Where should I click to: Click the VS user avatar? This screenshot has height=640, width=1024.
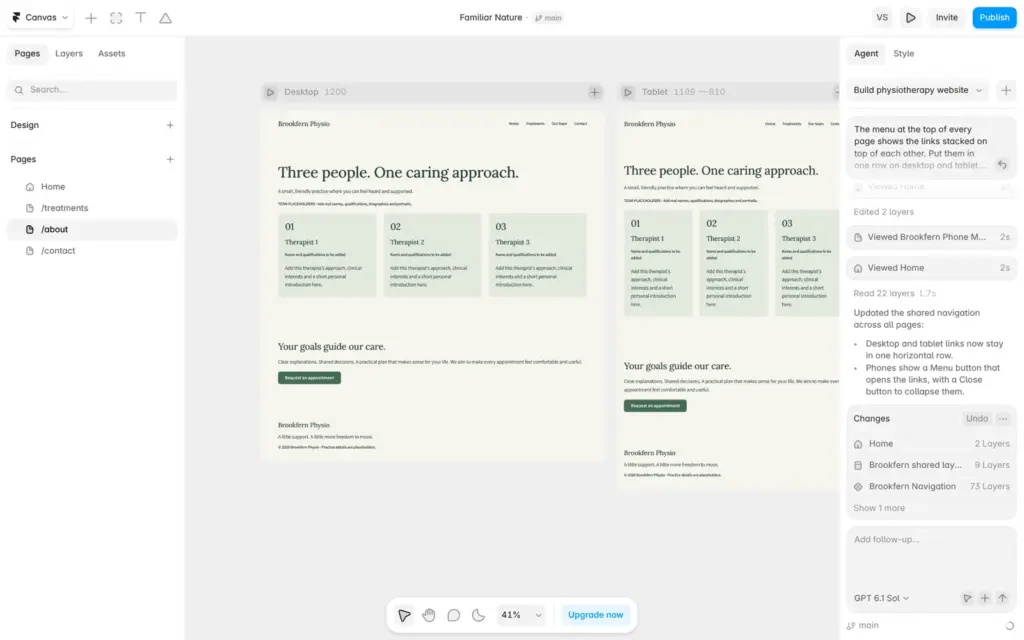[882, 18]
